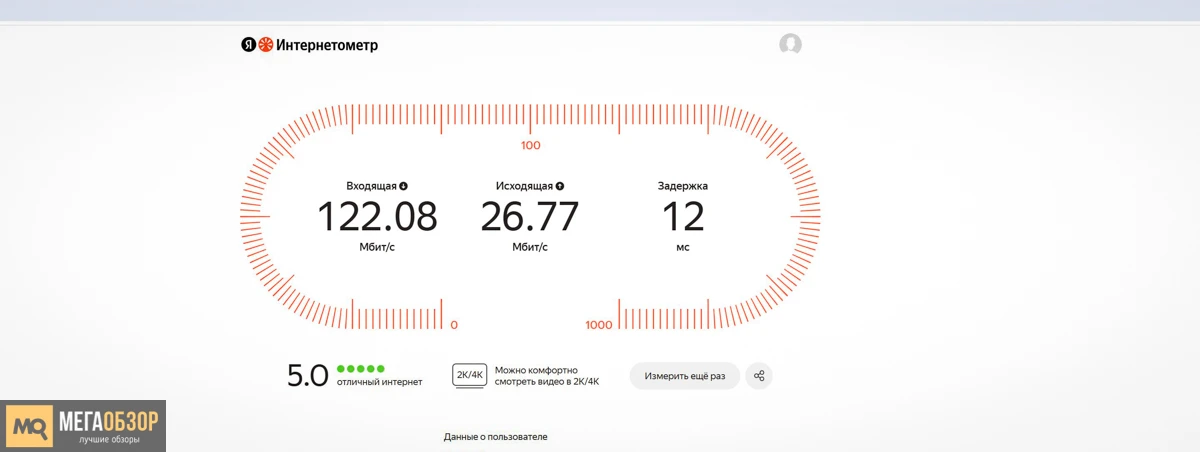
Task: Open the Интернетометр home link
Action: pyautogui.click(x=327, y=45)
